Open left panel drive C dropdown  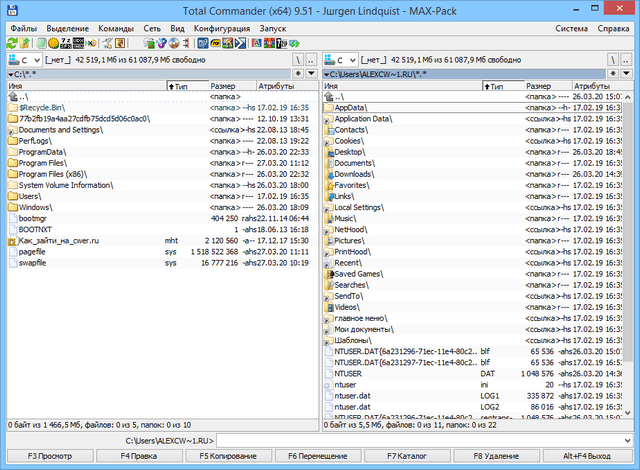(x=24, y=61)
